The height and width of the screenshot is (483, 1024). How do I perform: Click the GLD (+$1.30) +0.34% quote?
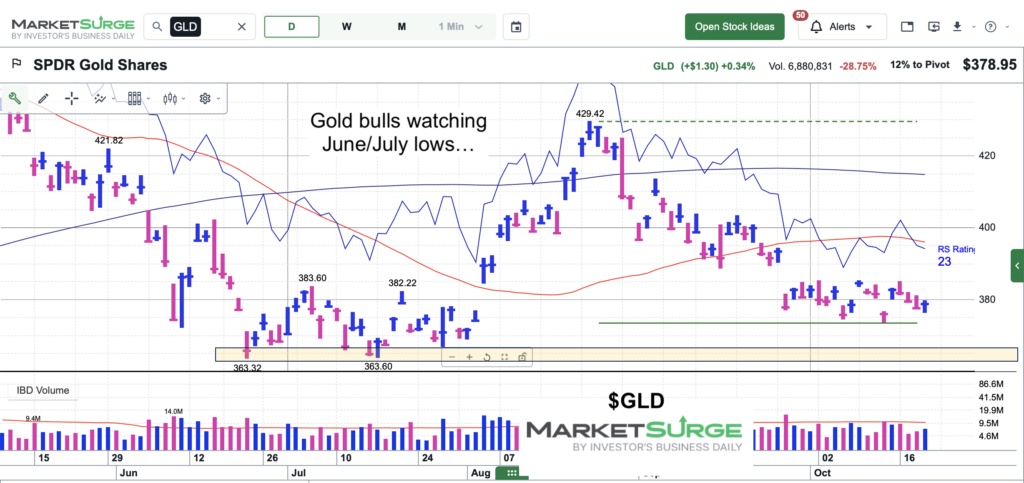(704, 65)
